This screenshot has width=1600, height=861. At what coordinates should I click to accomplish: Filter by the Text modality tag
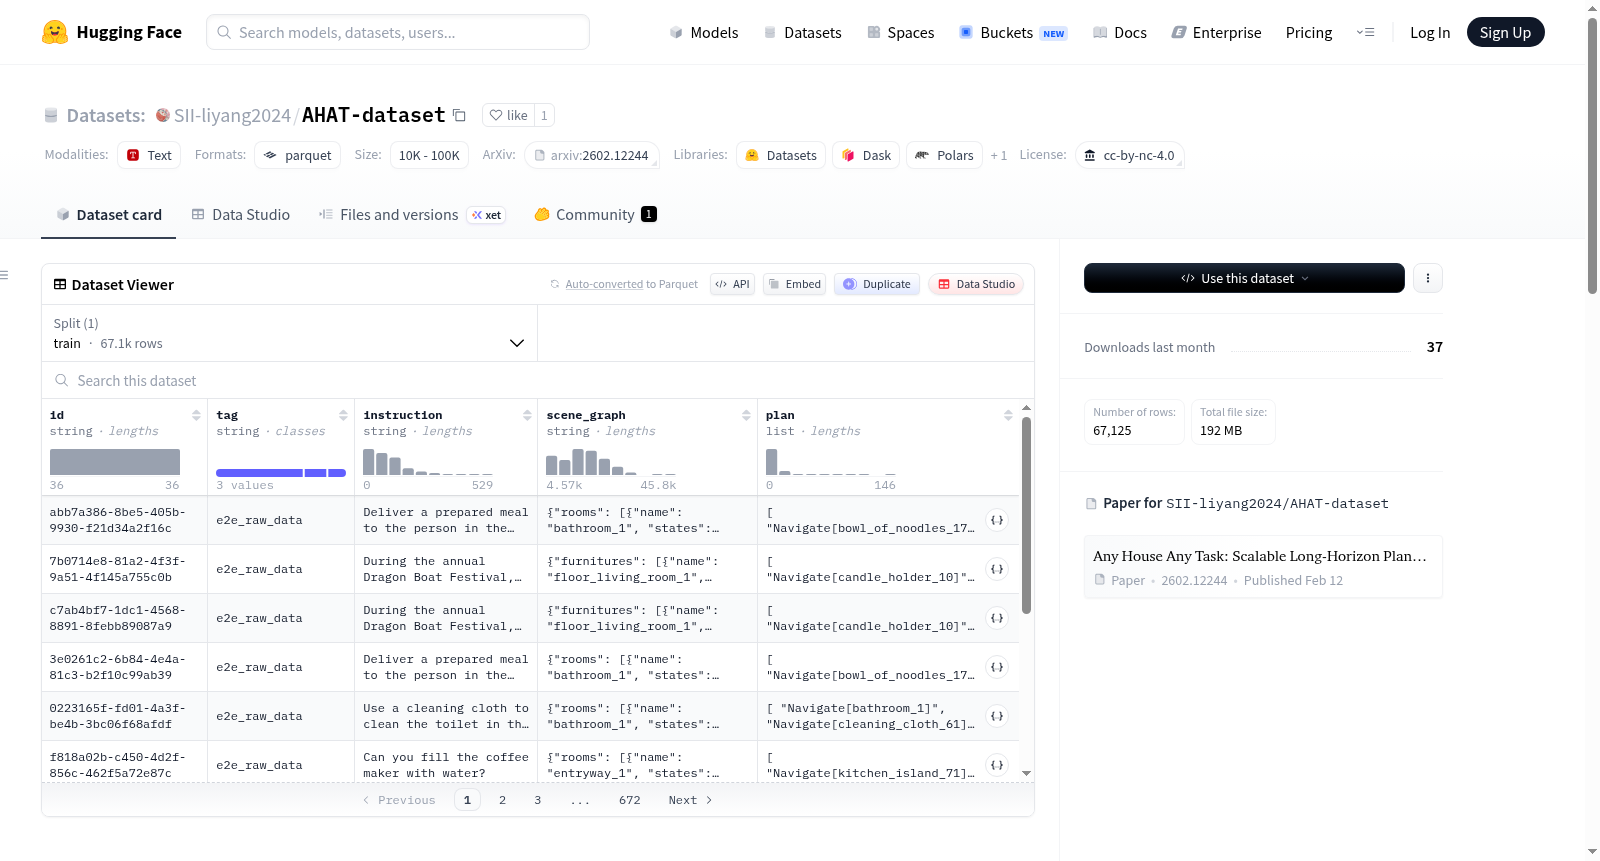tap(149, 155)
